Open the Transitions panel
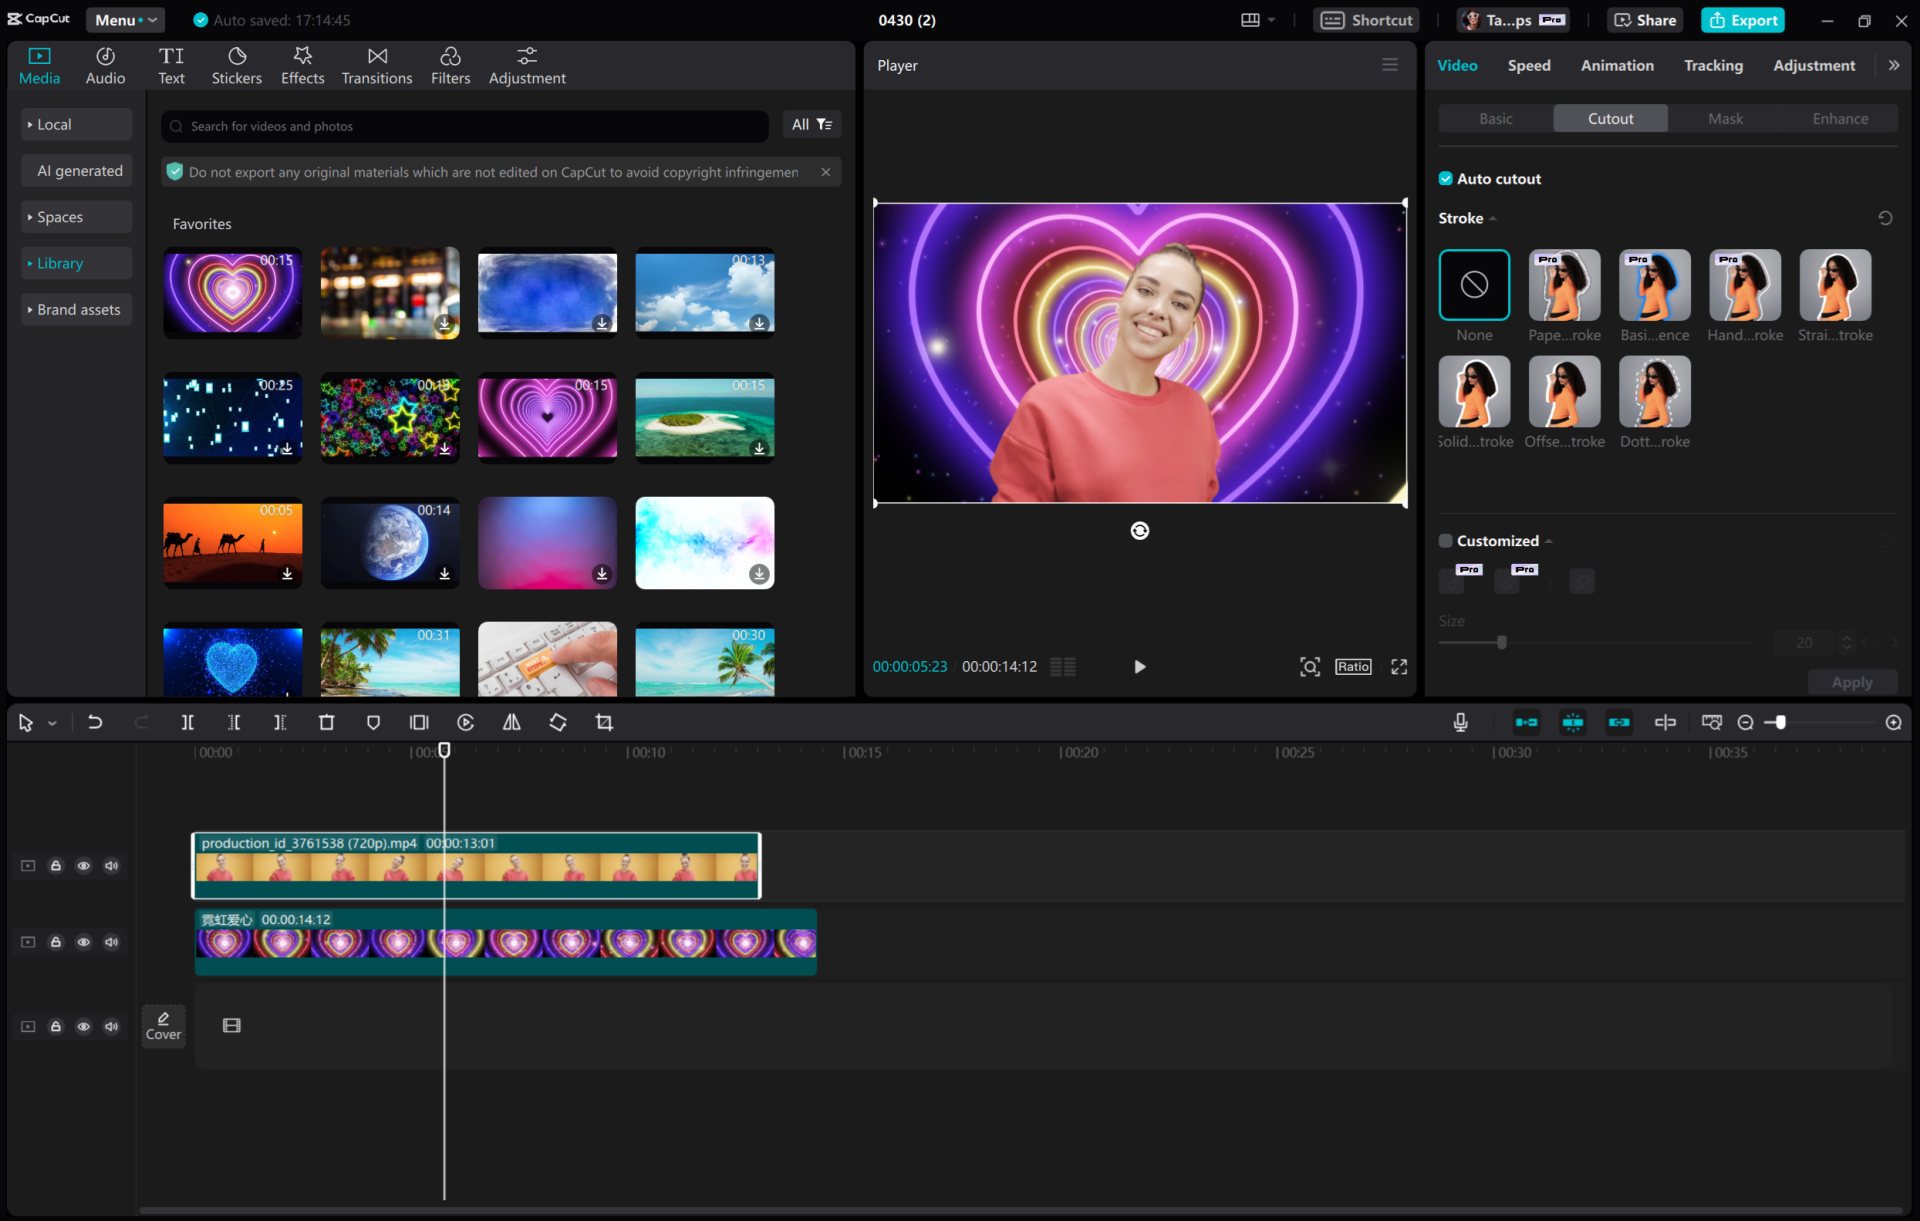 point(376,65)
